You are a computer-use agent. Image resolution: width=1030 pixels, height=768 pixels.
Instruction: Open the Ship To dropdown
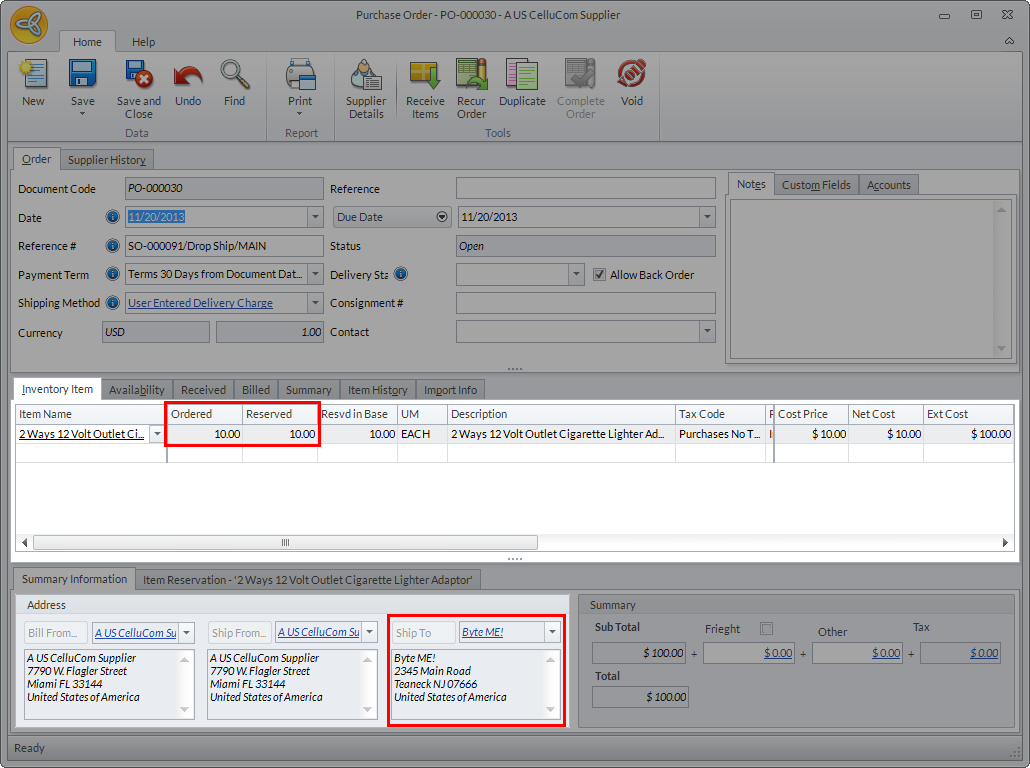(552, 632)
